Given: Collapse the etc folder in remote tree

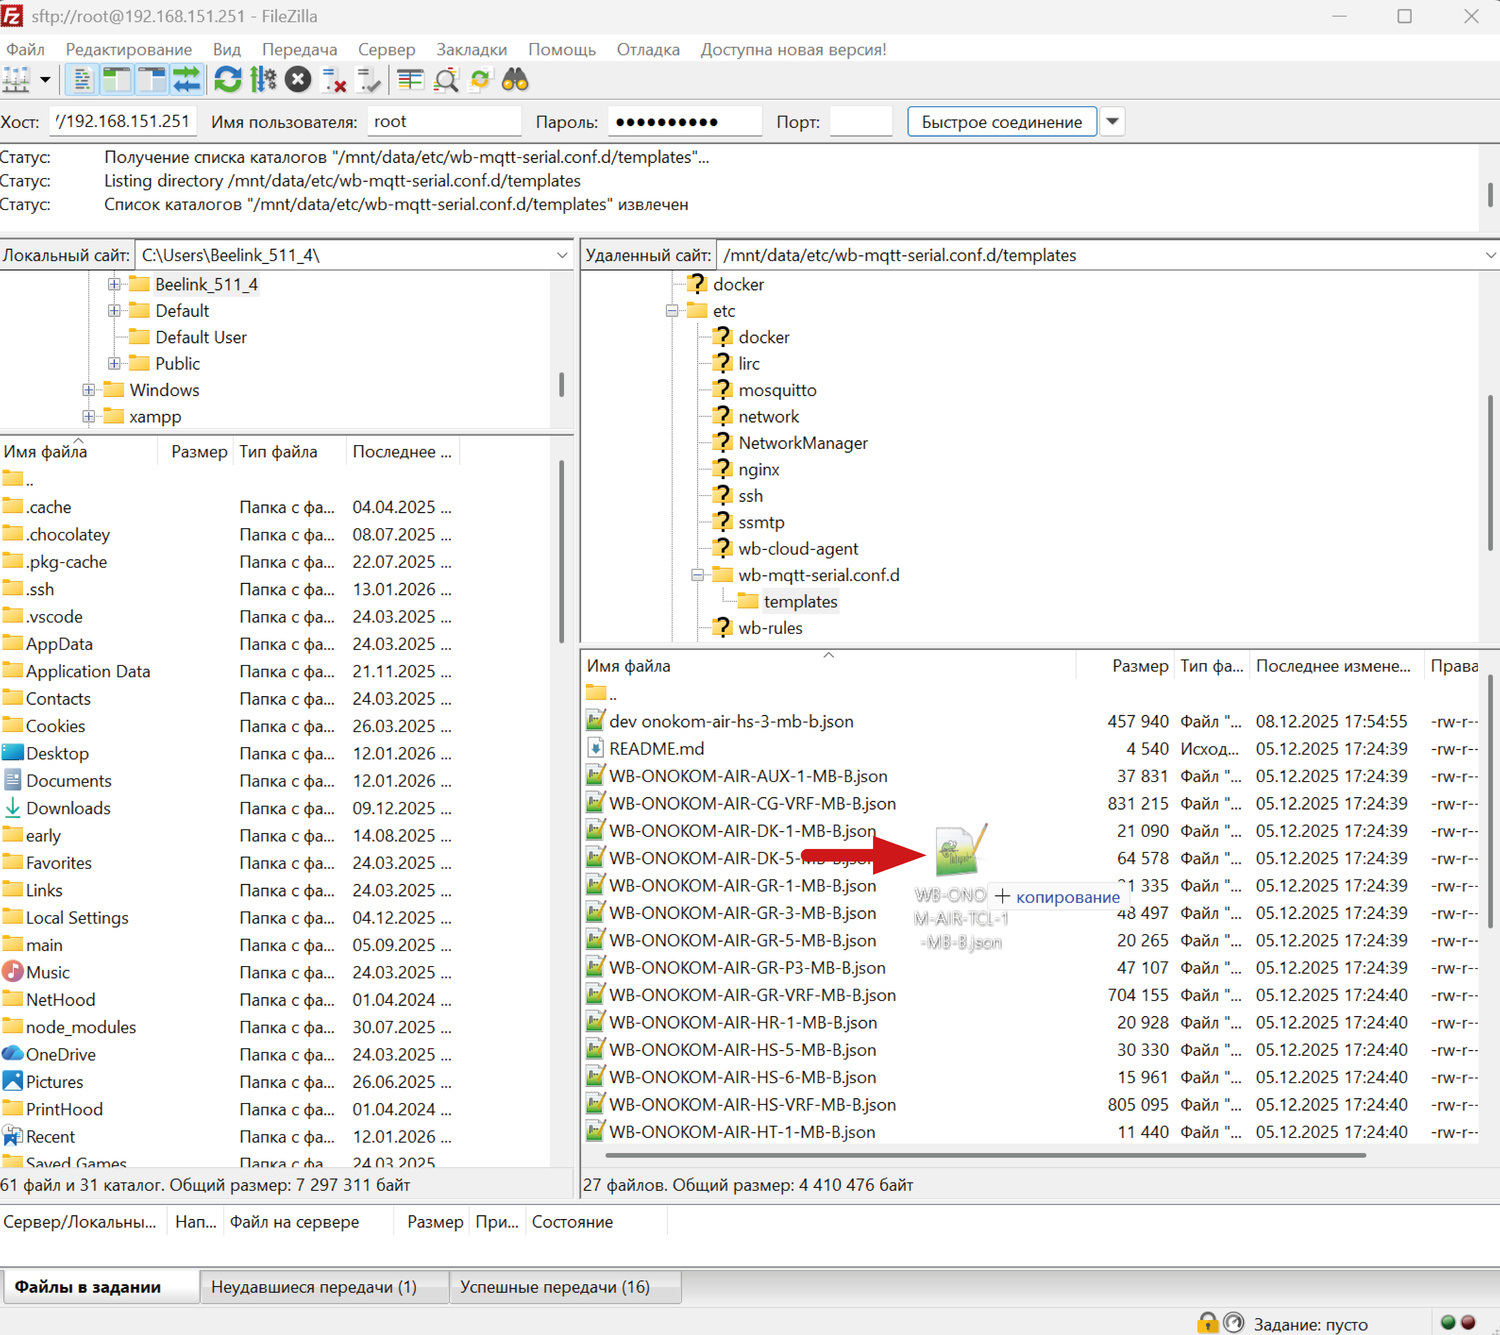Looking at the screenshot, I should [x=672, y=311].
